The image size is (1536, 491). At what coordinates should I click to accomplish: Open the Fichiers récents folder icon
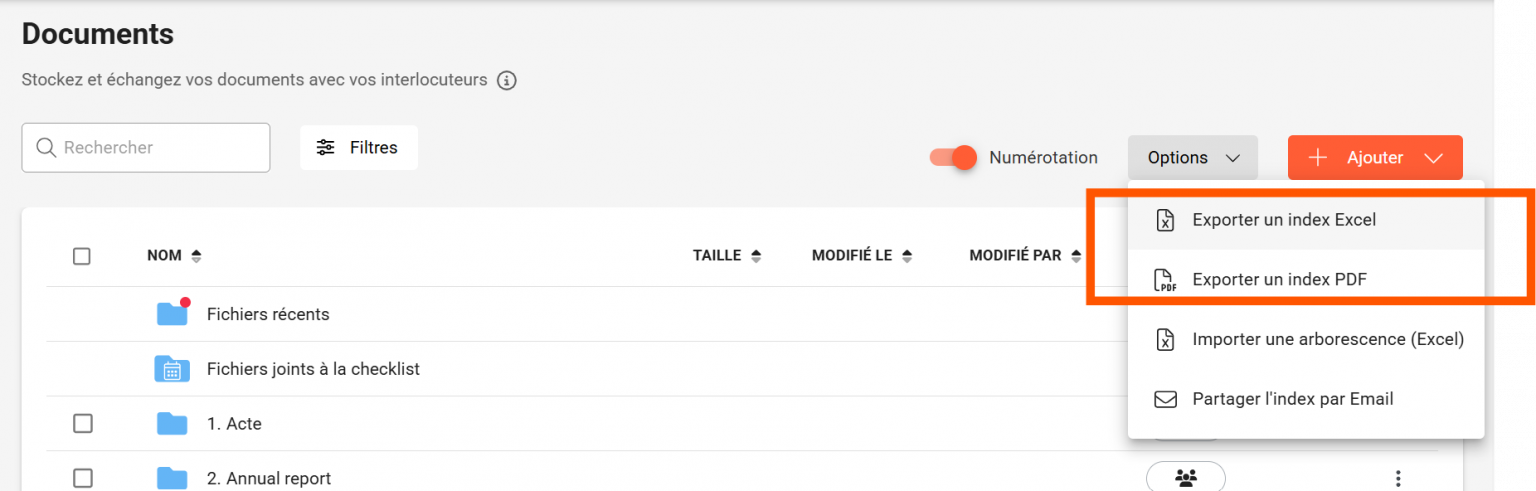tap(172, 314)
